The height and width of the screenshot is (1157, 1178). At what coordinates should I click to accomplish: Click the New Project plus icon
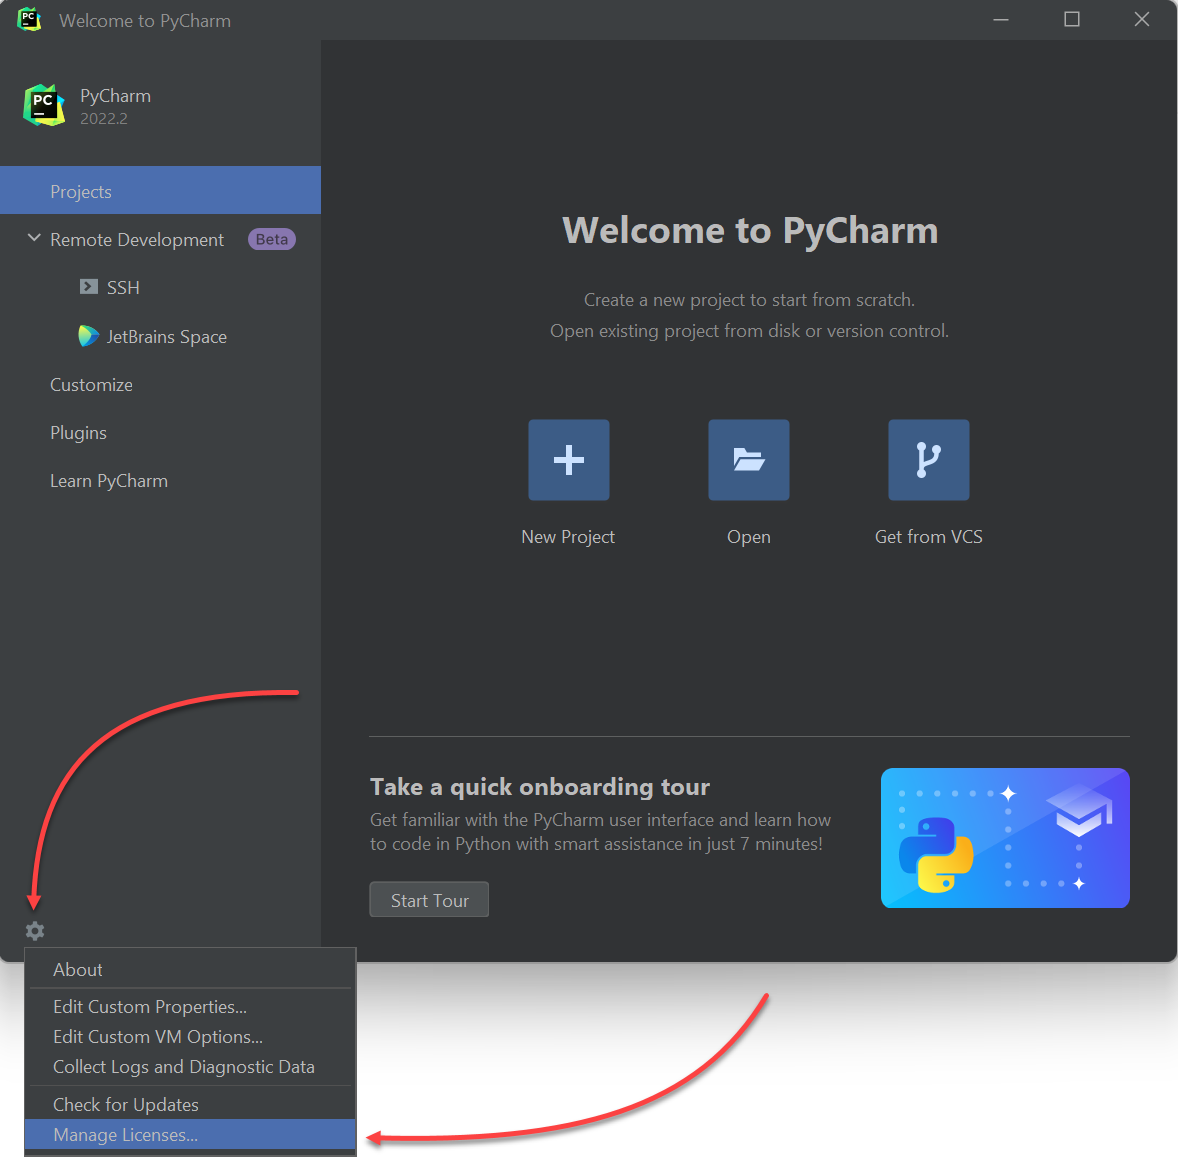tap(569, 460)
